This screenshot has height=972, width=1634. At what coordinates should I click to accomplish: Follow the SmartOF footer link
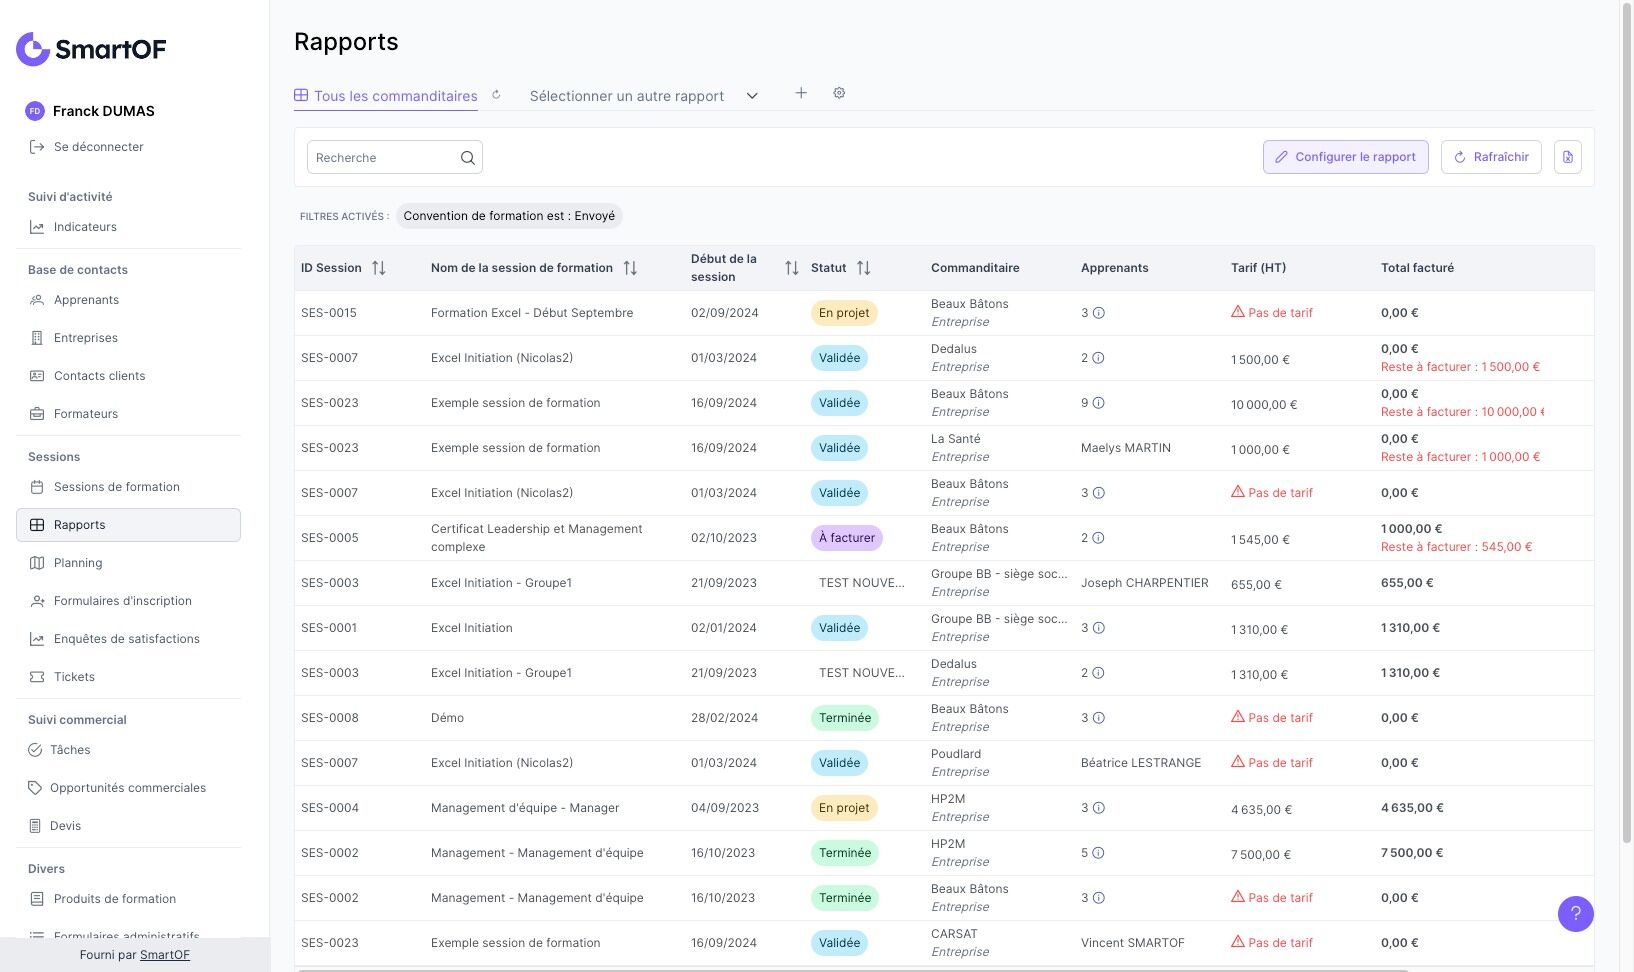[x=165, y=955]
